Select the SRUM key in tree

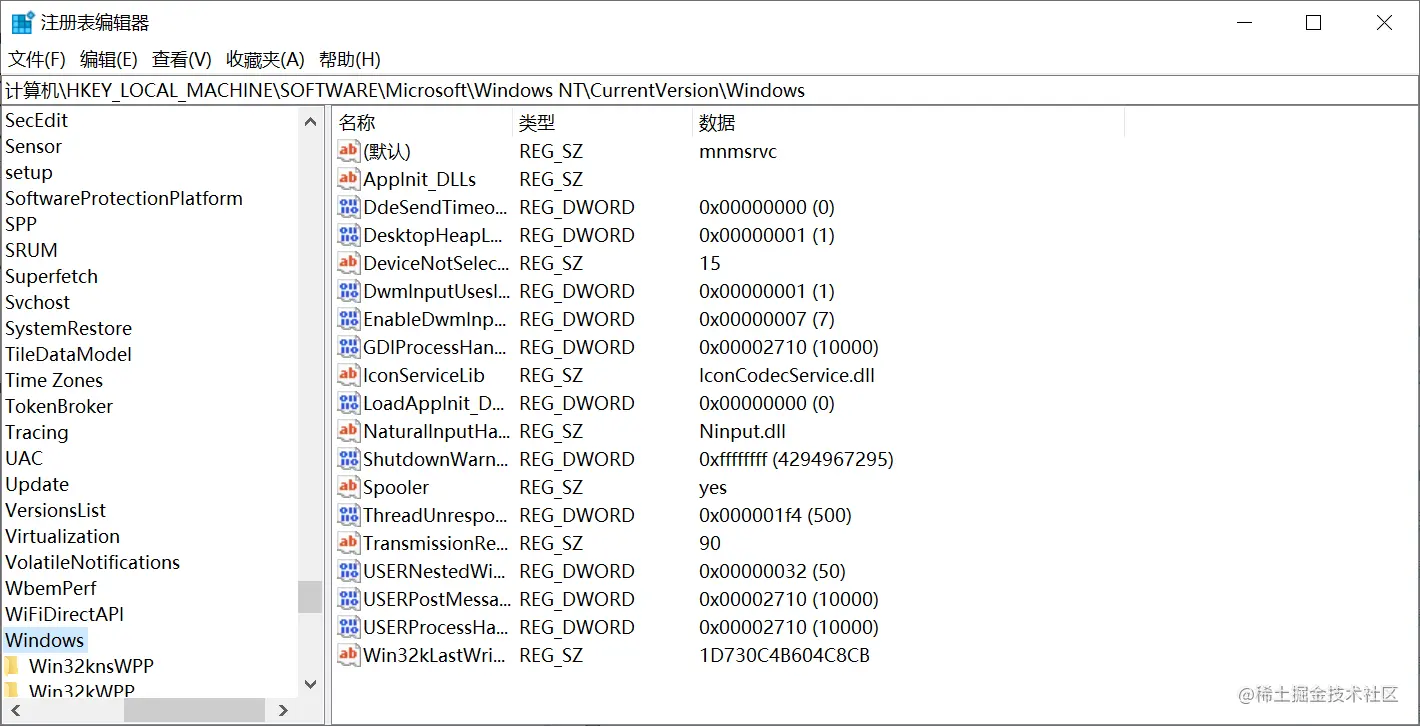[32, 250]
